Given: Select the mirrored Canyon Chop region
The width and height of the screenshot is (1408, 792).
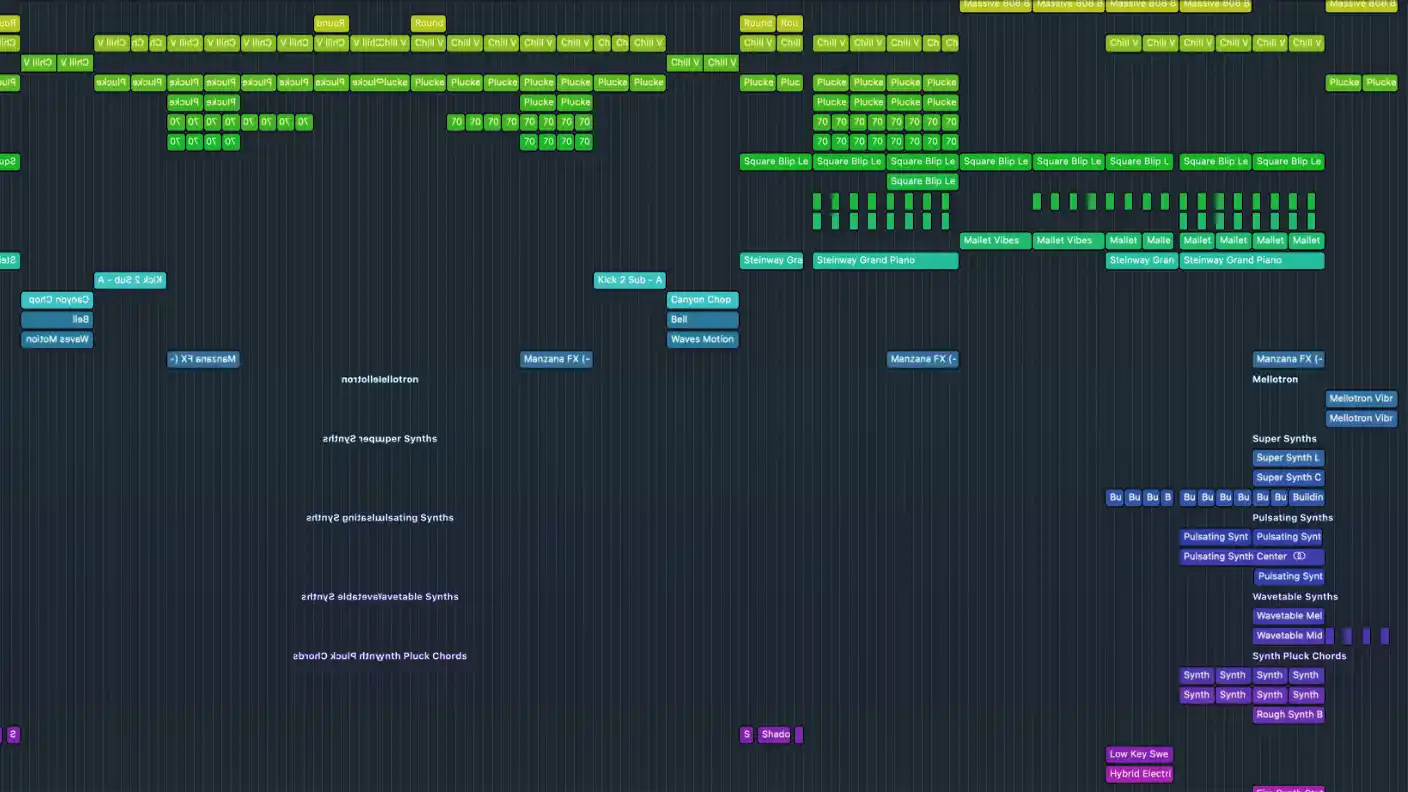Looking at the screenshot, I should [57, 299].
